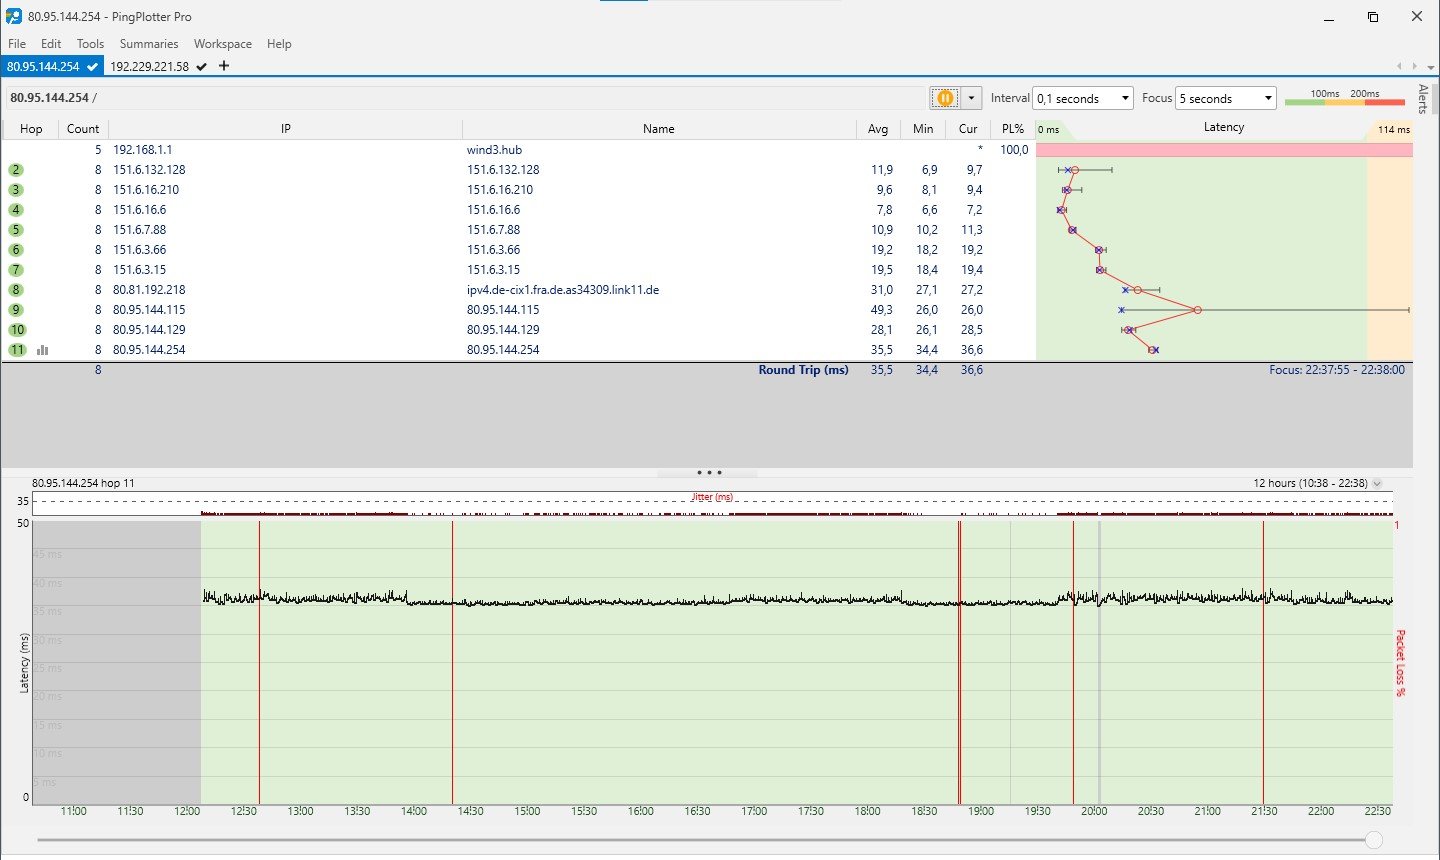Screen dimensions: 1440x860
Task: Click the PingPlotter app icon in title bar
Action: click(14, 17)
